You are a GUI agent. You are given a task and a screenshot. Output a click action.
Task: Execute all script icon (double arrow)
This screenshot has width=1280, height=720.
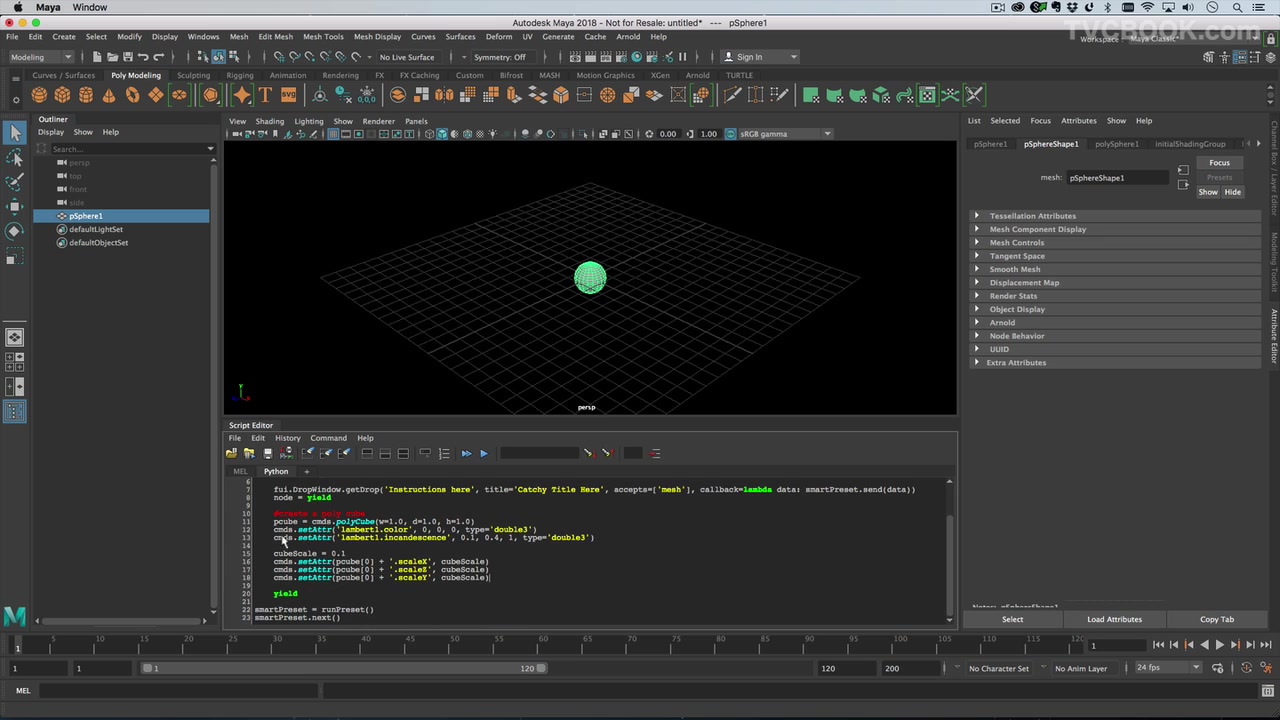tap(466, 453)
